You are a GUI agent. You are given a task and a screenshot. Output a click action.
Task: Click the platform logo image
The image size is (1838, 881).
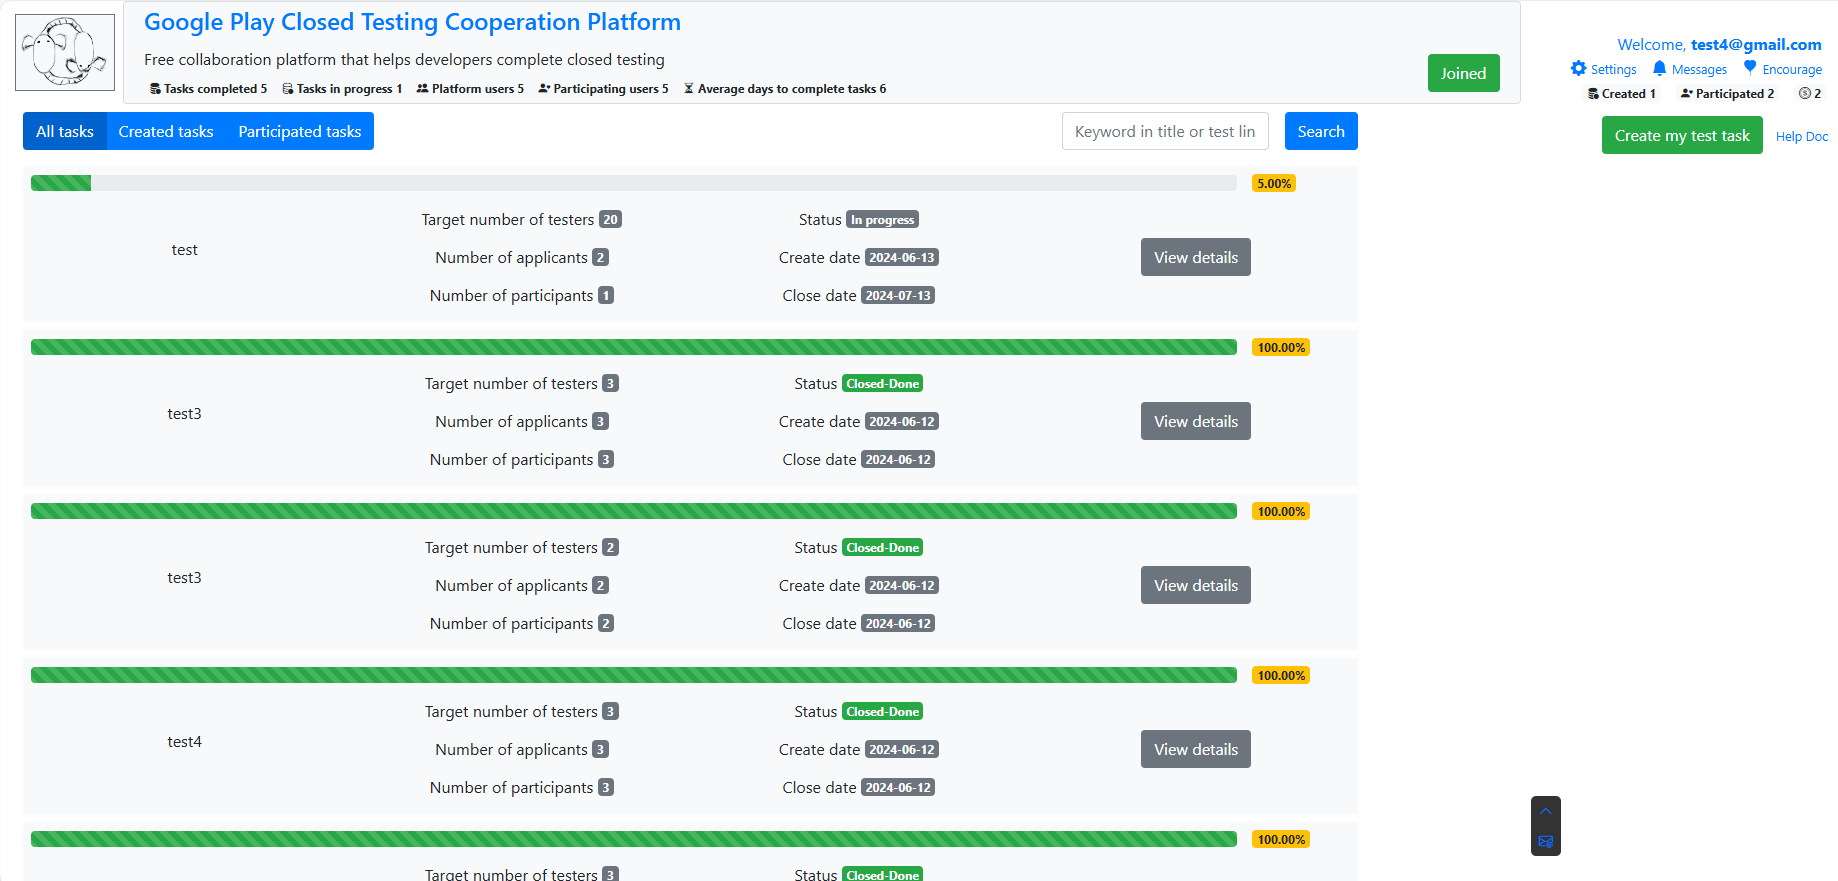pos(65,52)
